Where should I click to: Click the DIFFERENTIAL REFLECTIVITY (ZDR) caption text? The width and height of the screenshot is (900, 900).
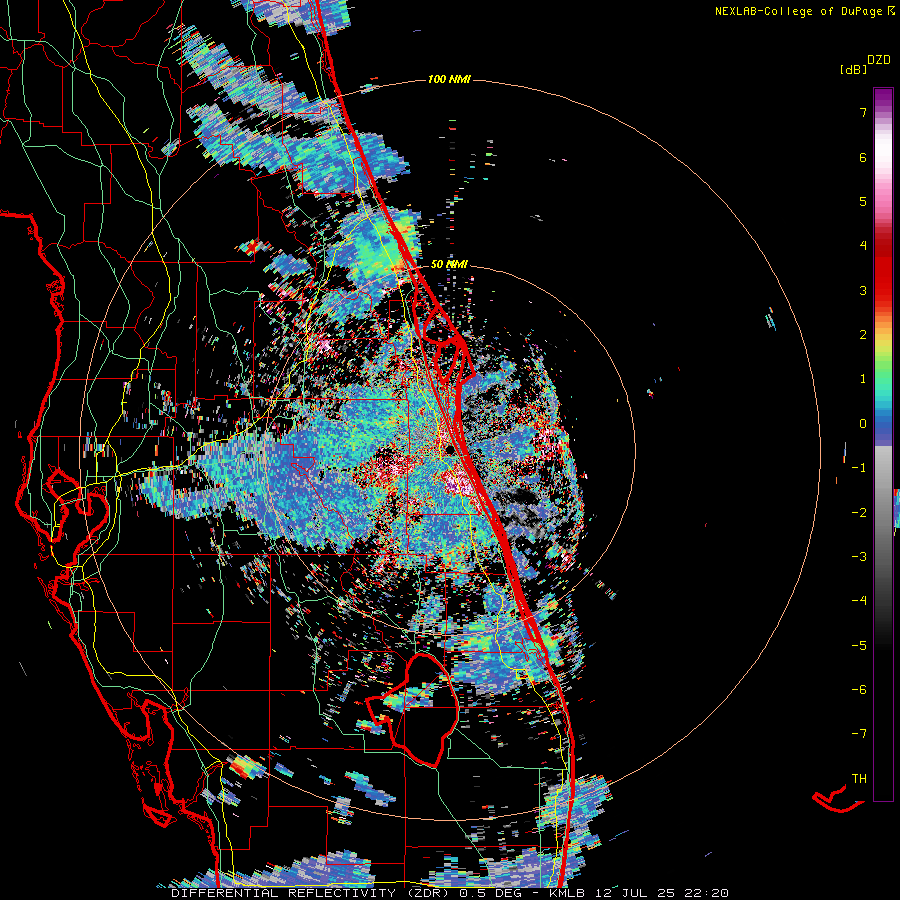click(311, 893)
